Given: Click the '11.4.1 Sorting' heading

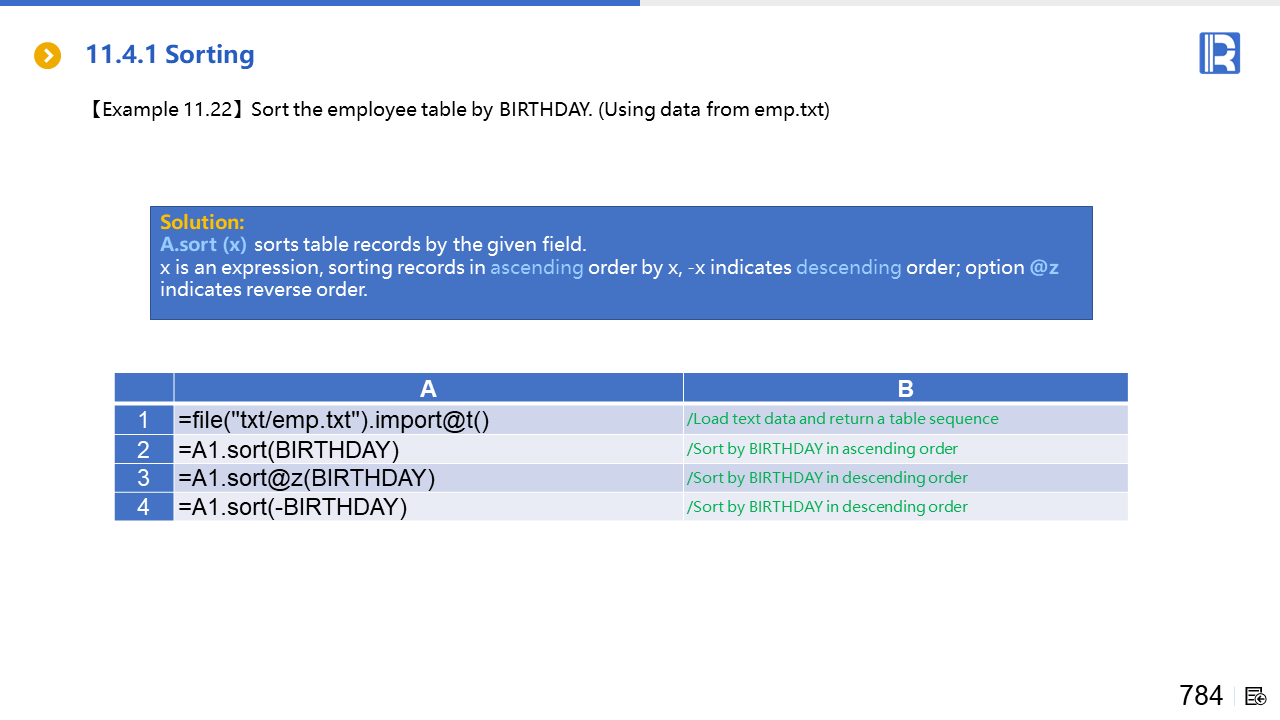Looking at the screenshot, I should [170, 55].
